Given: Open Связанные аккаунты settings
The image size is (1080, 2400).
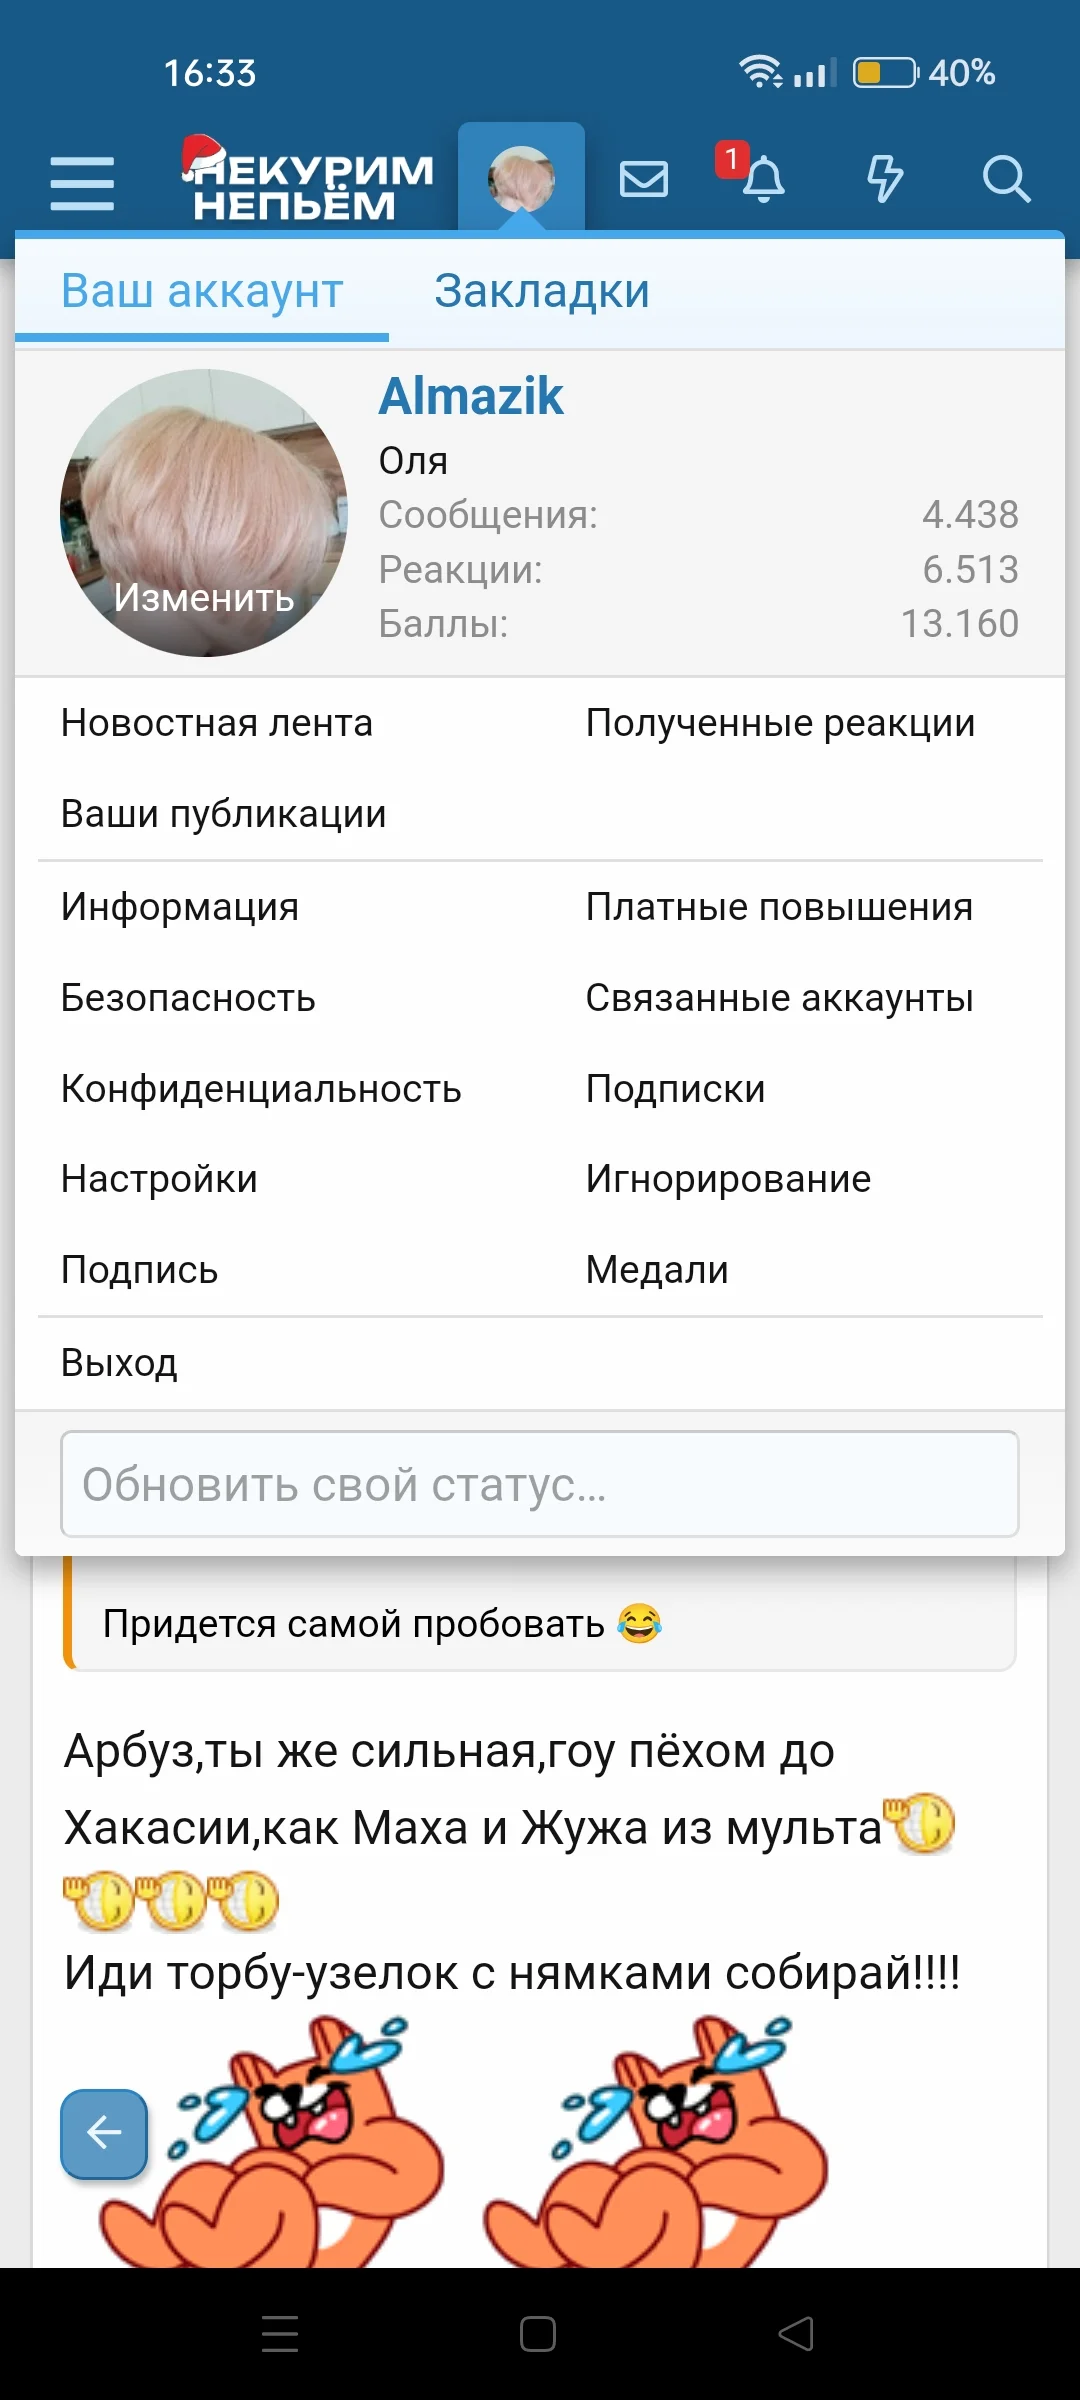Looking at the screenshot, I should 779,997.
